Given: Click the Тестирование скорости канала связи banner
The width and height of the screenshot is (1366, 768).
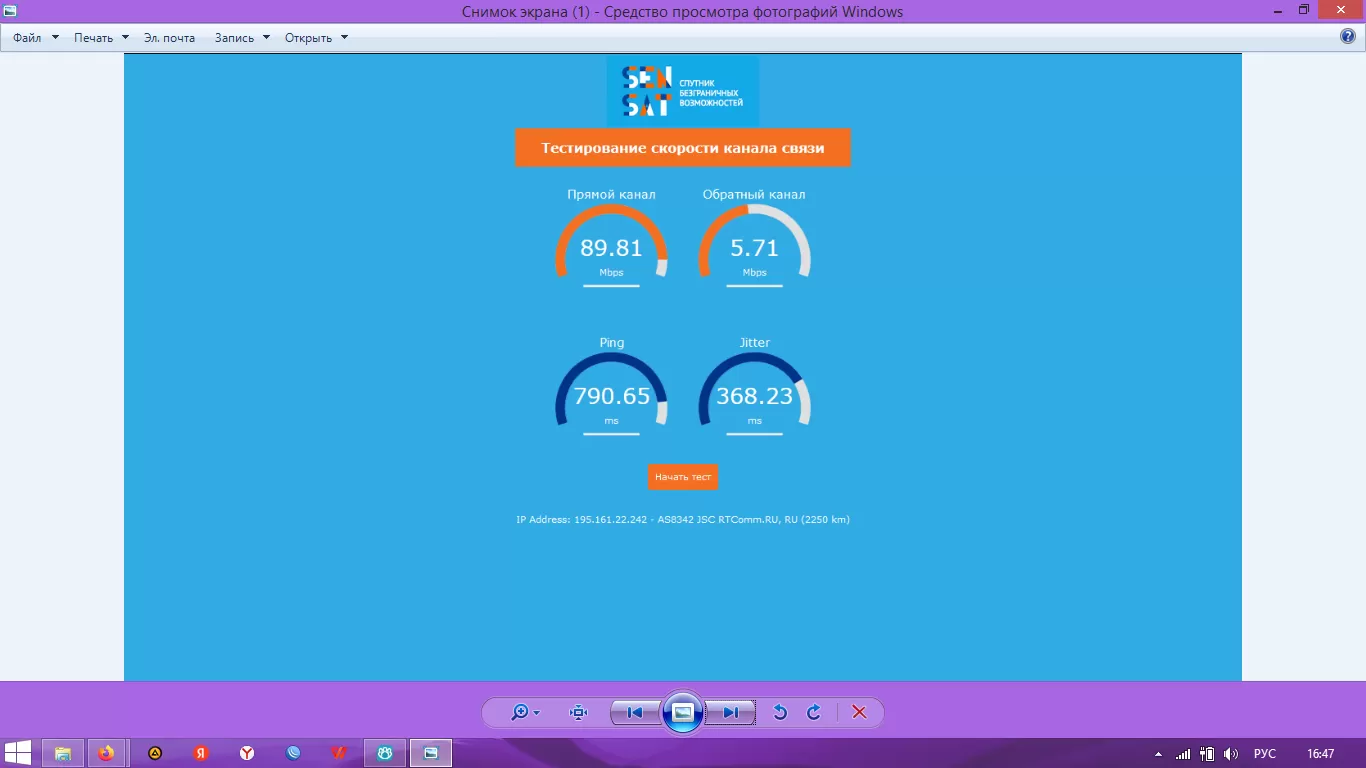Looking at the screenshot, I should click(683, 148).
